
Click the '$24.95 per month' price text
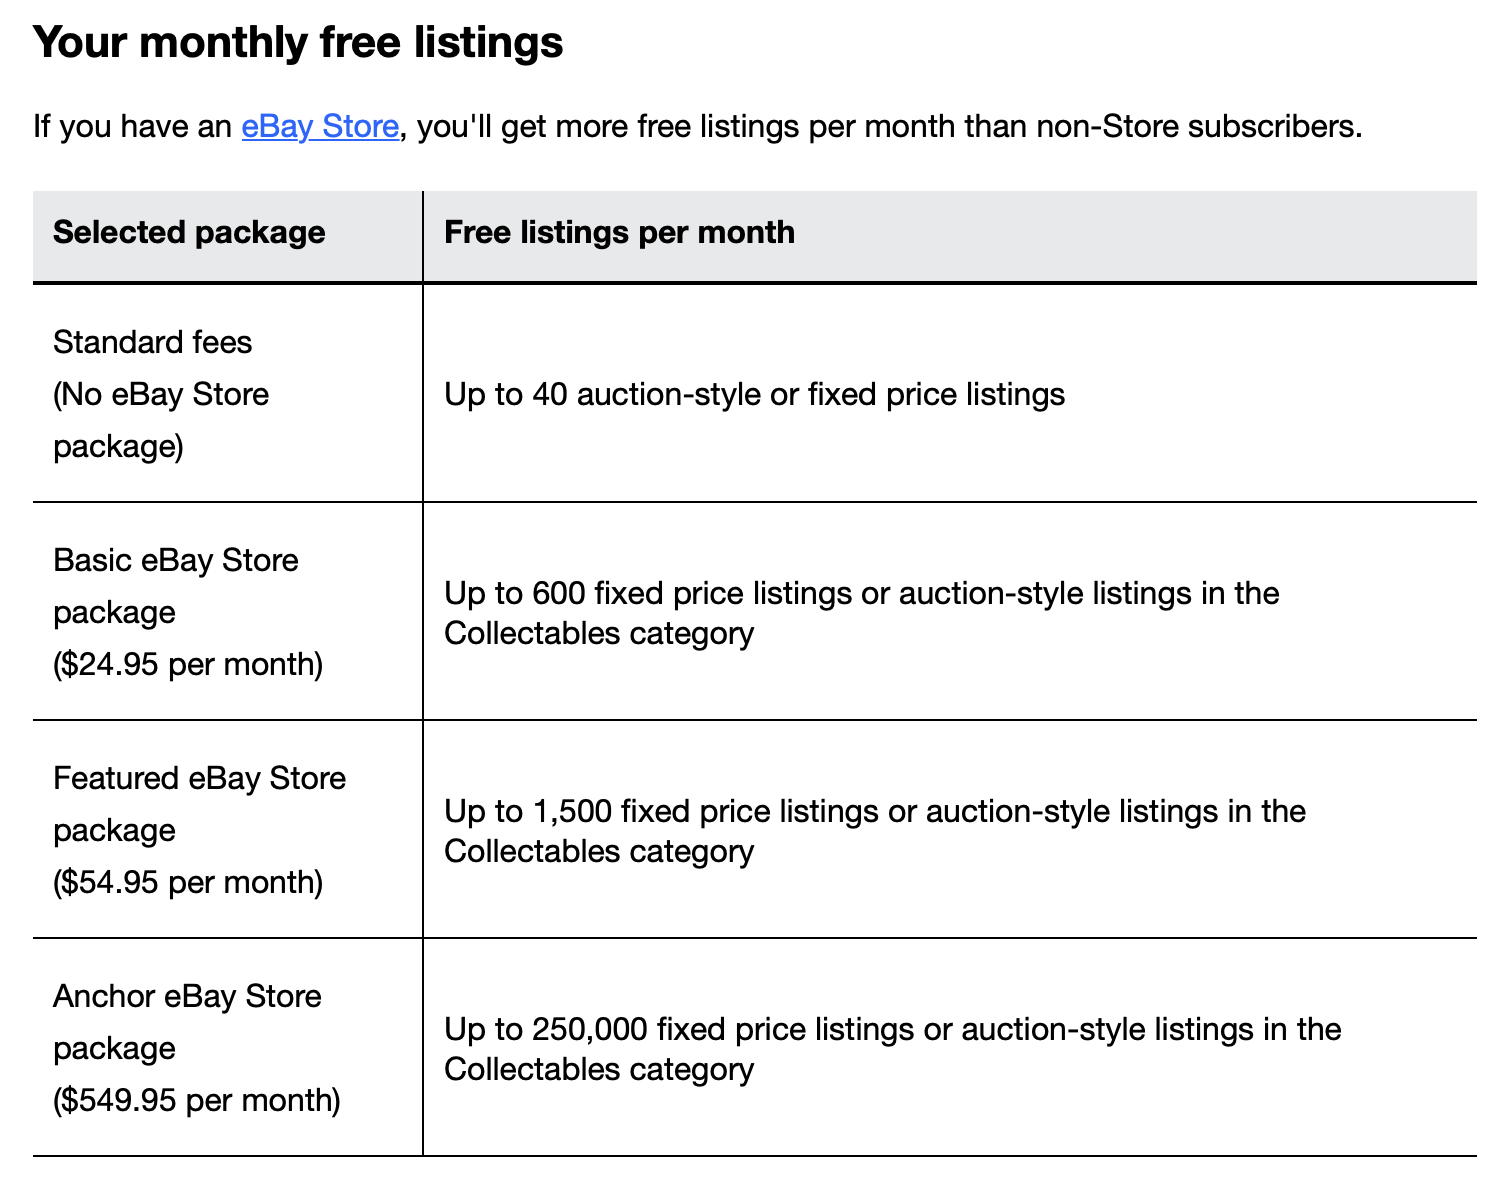coord(188,664)
